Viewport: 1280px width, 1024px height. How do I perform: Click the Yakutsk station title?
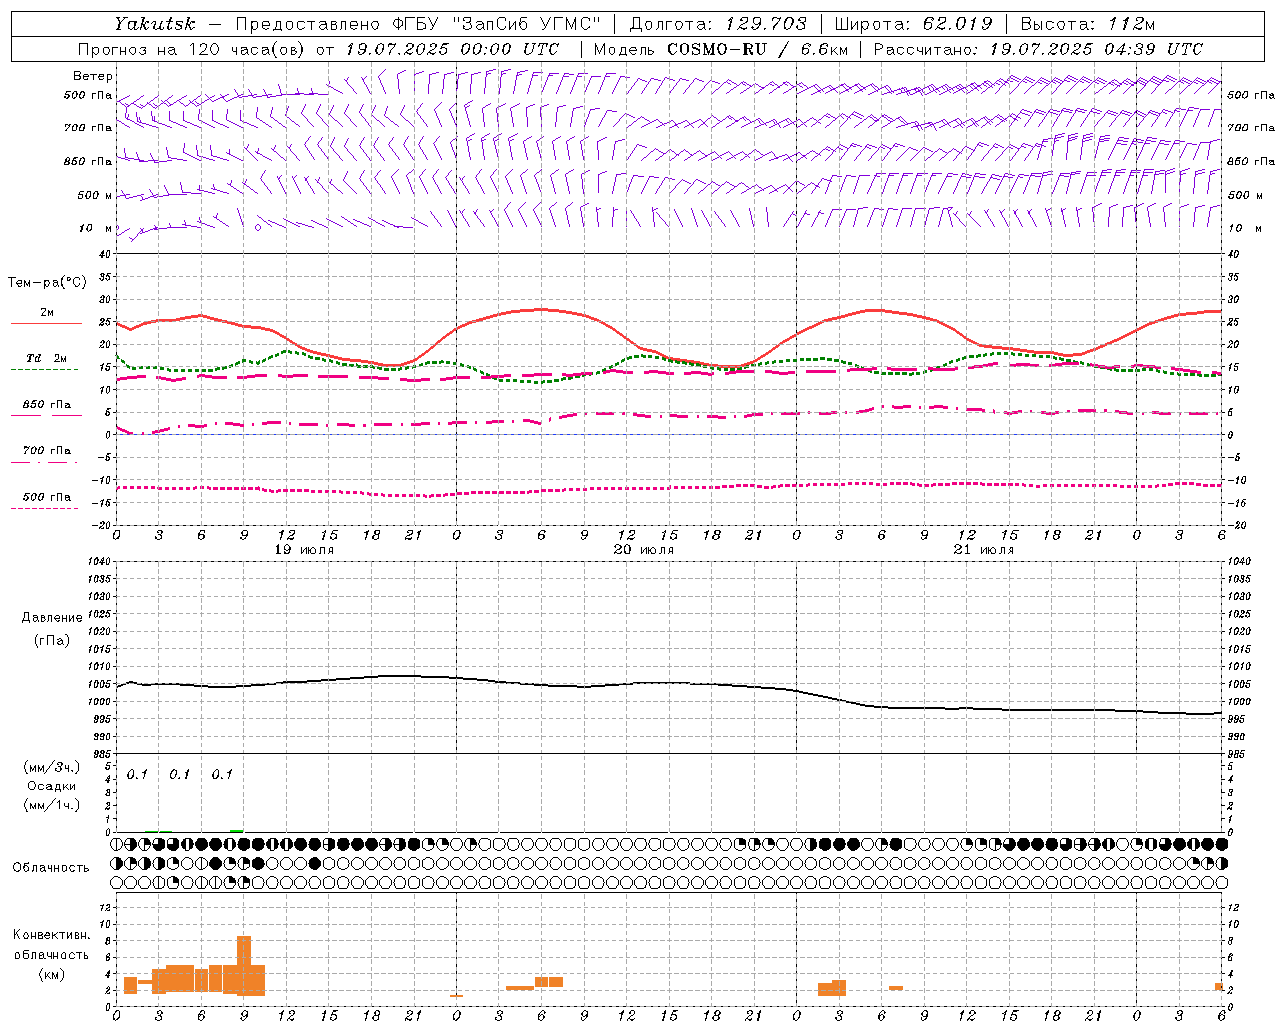[155, 24]
